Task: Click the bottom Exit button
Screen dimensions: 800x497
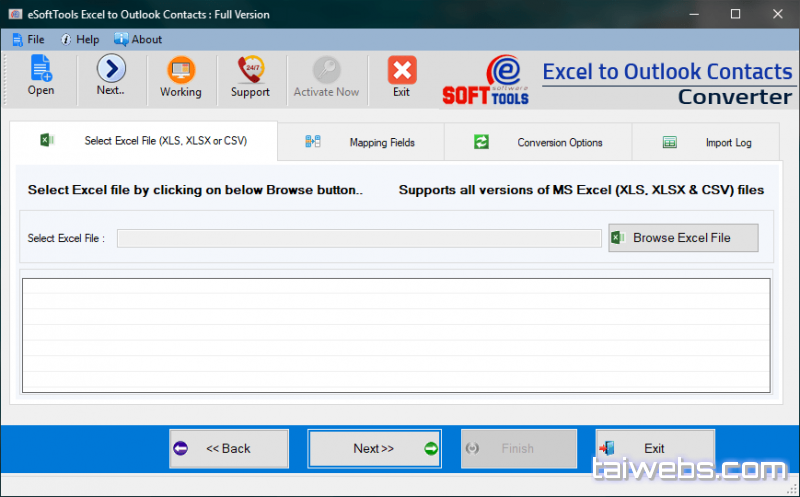Action: [x=654, y=448]
